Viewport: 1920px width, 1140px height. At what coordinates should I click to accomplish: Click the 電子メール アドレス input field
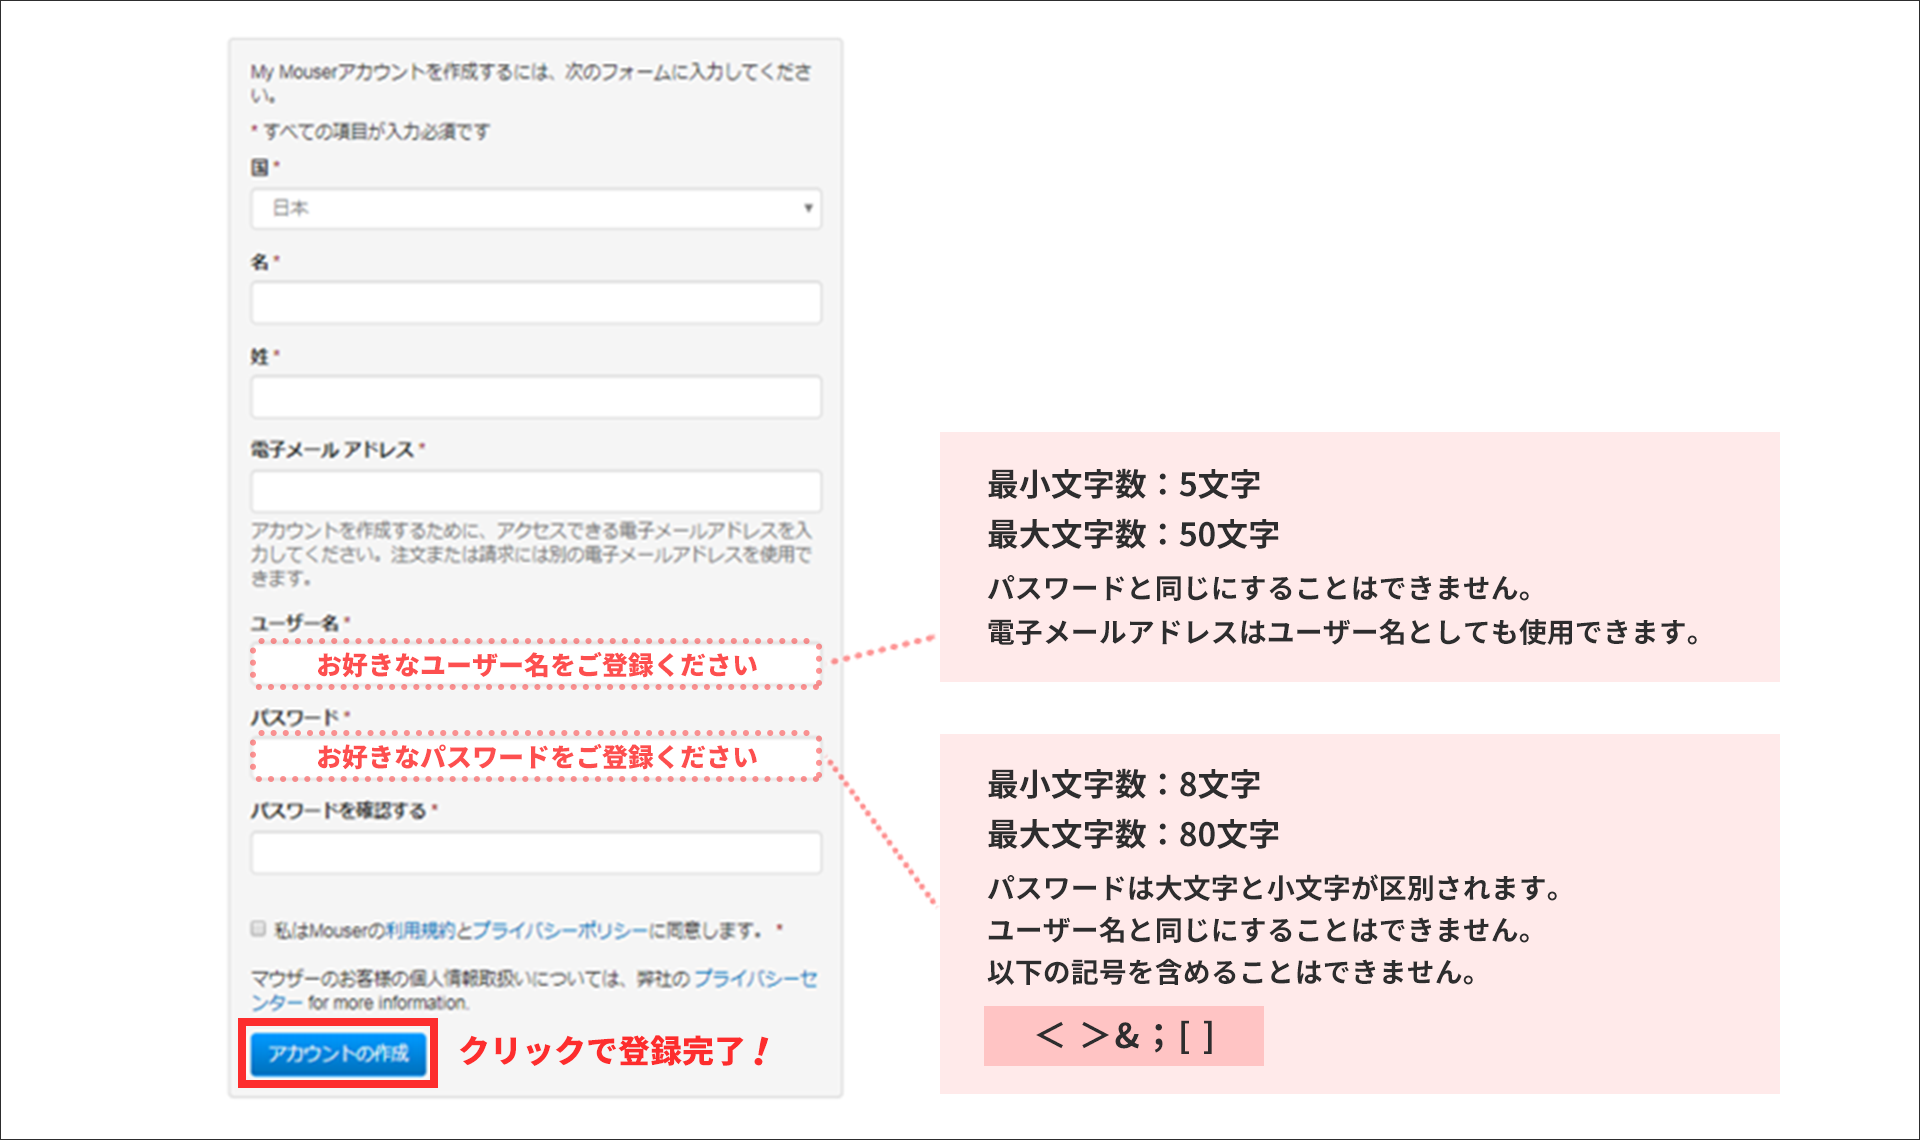pyautogui.click(x=536, y=491)
